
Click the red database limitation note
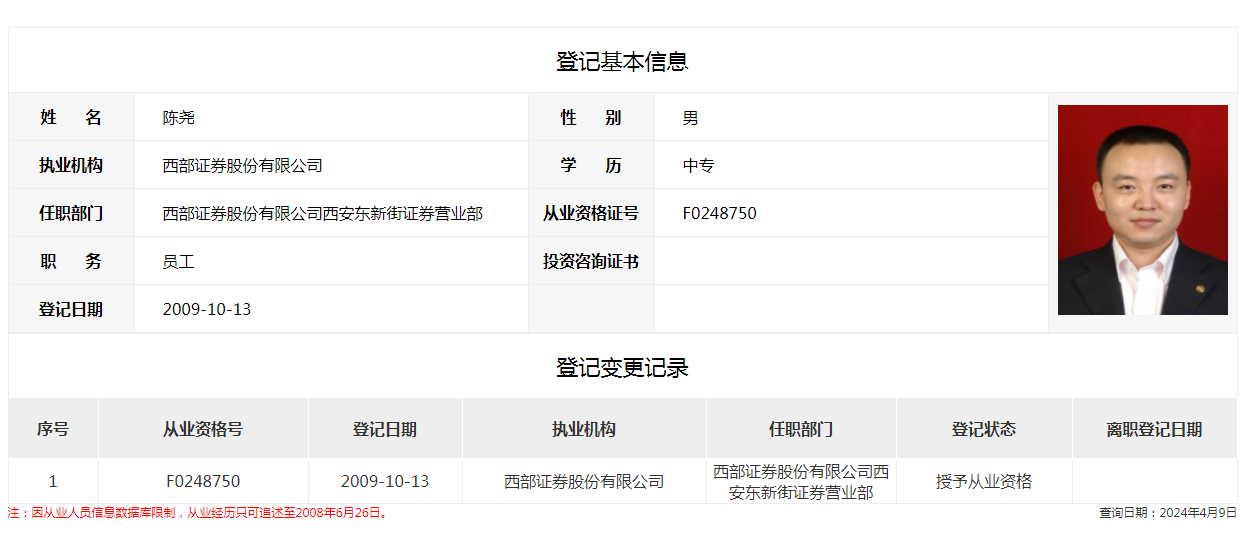click(x=198, y=513)
